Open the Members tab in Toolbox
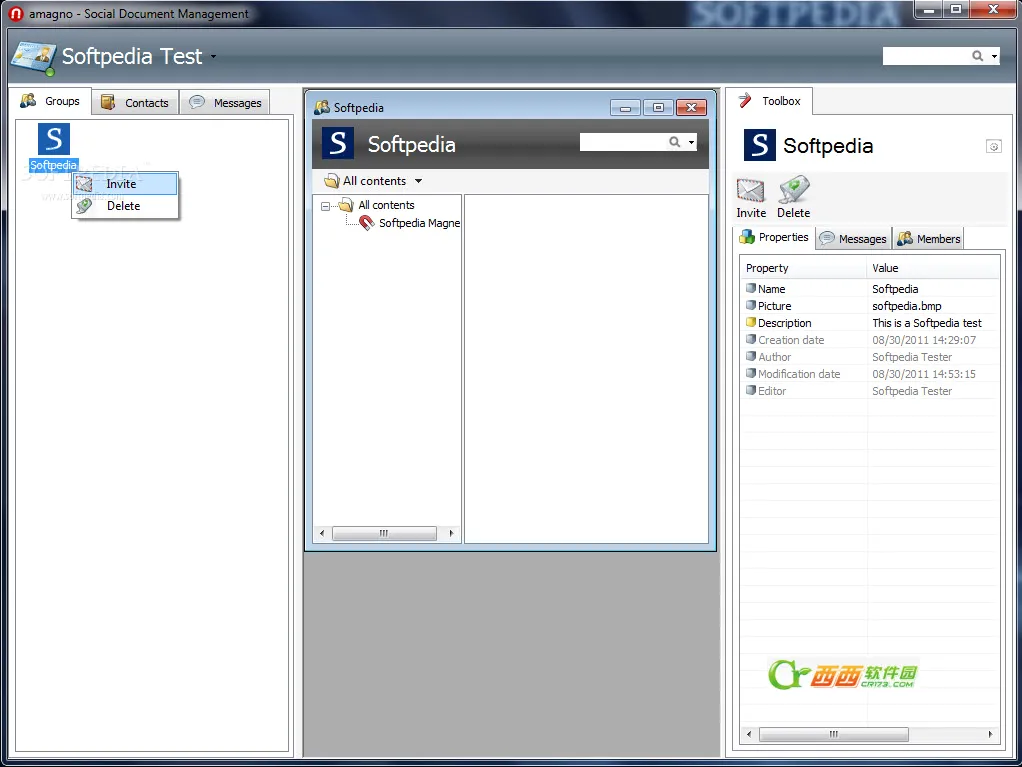This screenshot has height=767, width=1022. (x=928, y=239)
